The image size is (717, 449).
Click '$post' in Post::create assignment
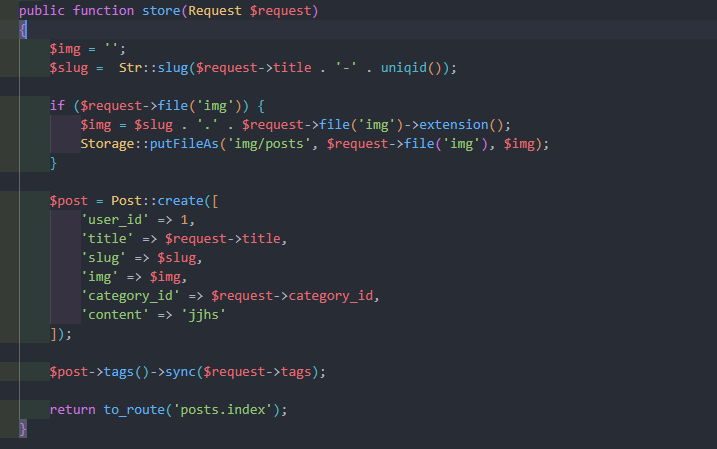click(69, 201)
